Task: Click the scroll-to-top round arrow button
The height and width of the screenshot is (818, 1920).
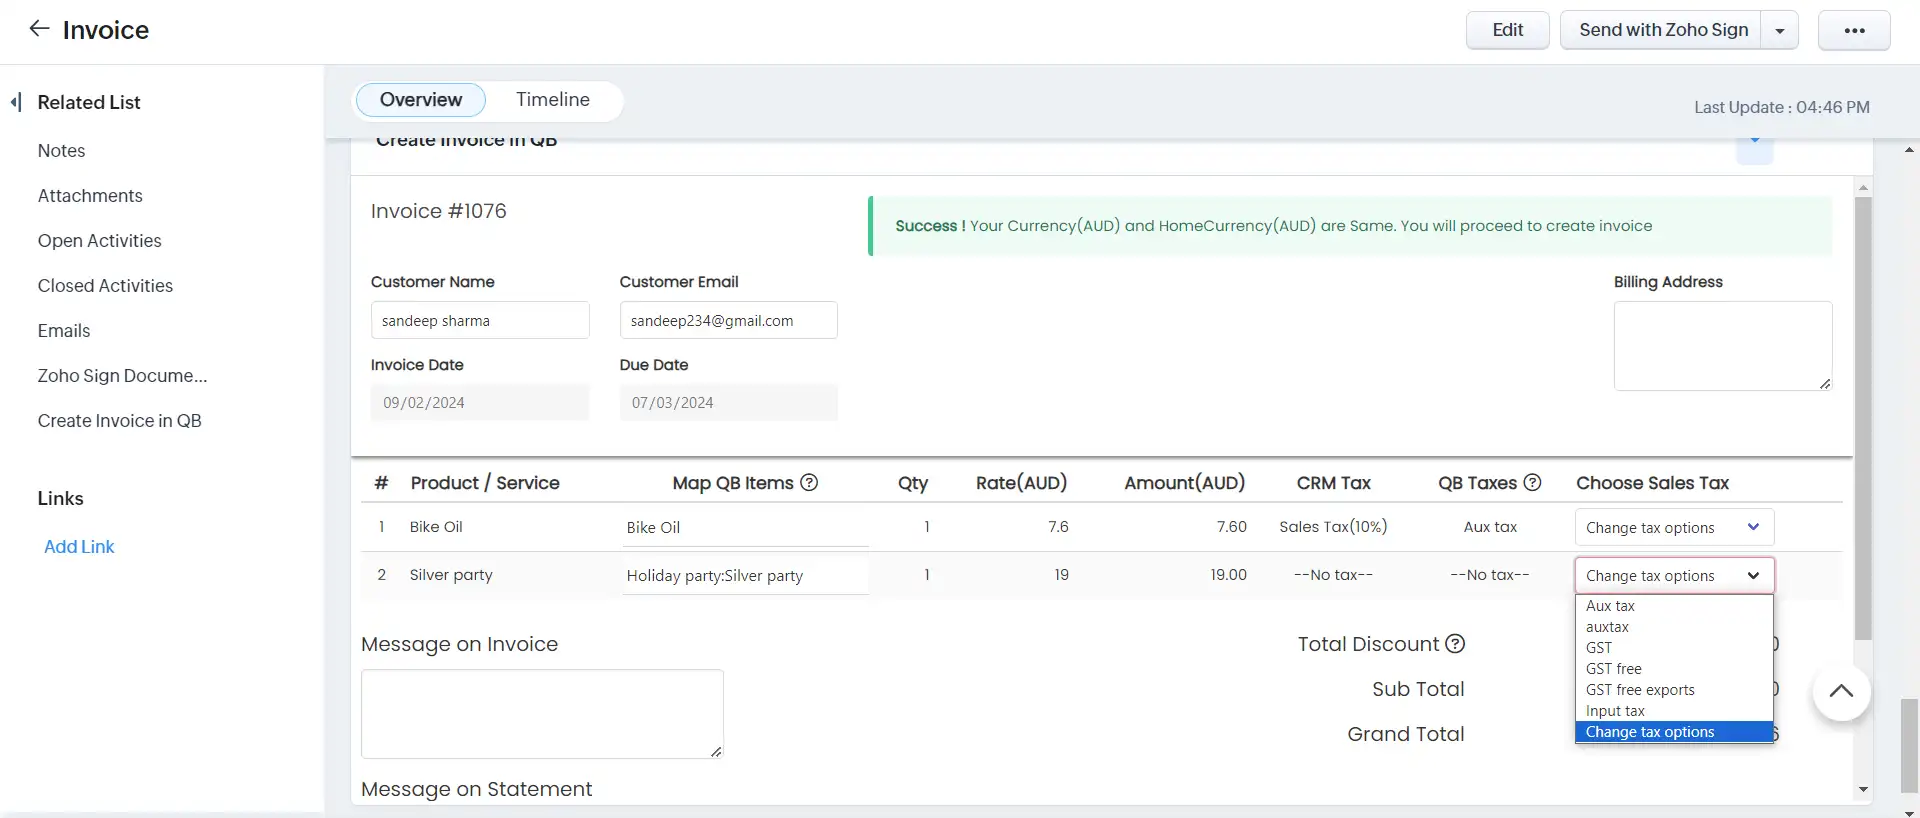Action: (1840, 691)
